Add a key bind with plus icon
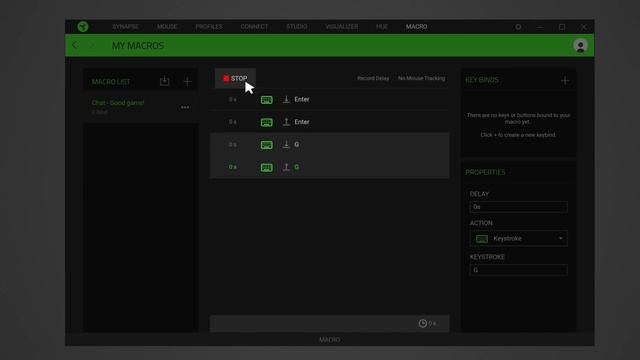 tap(565, 80)
